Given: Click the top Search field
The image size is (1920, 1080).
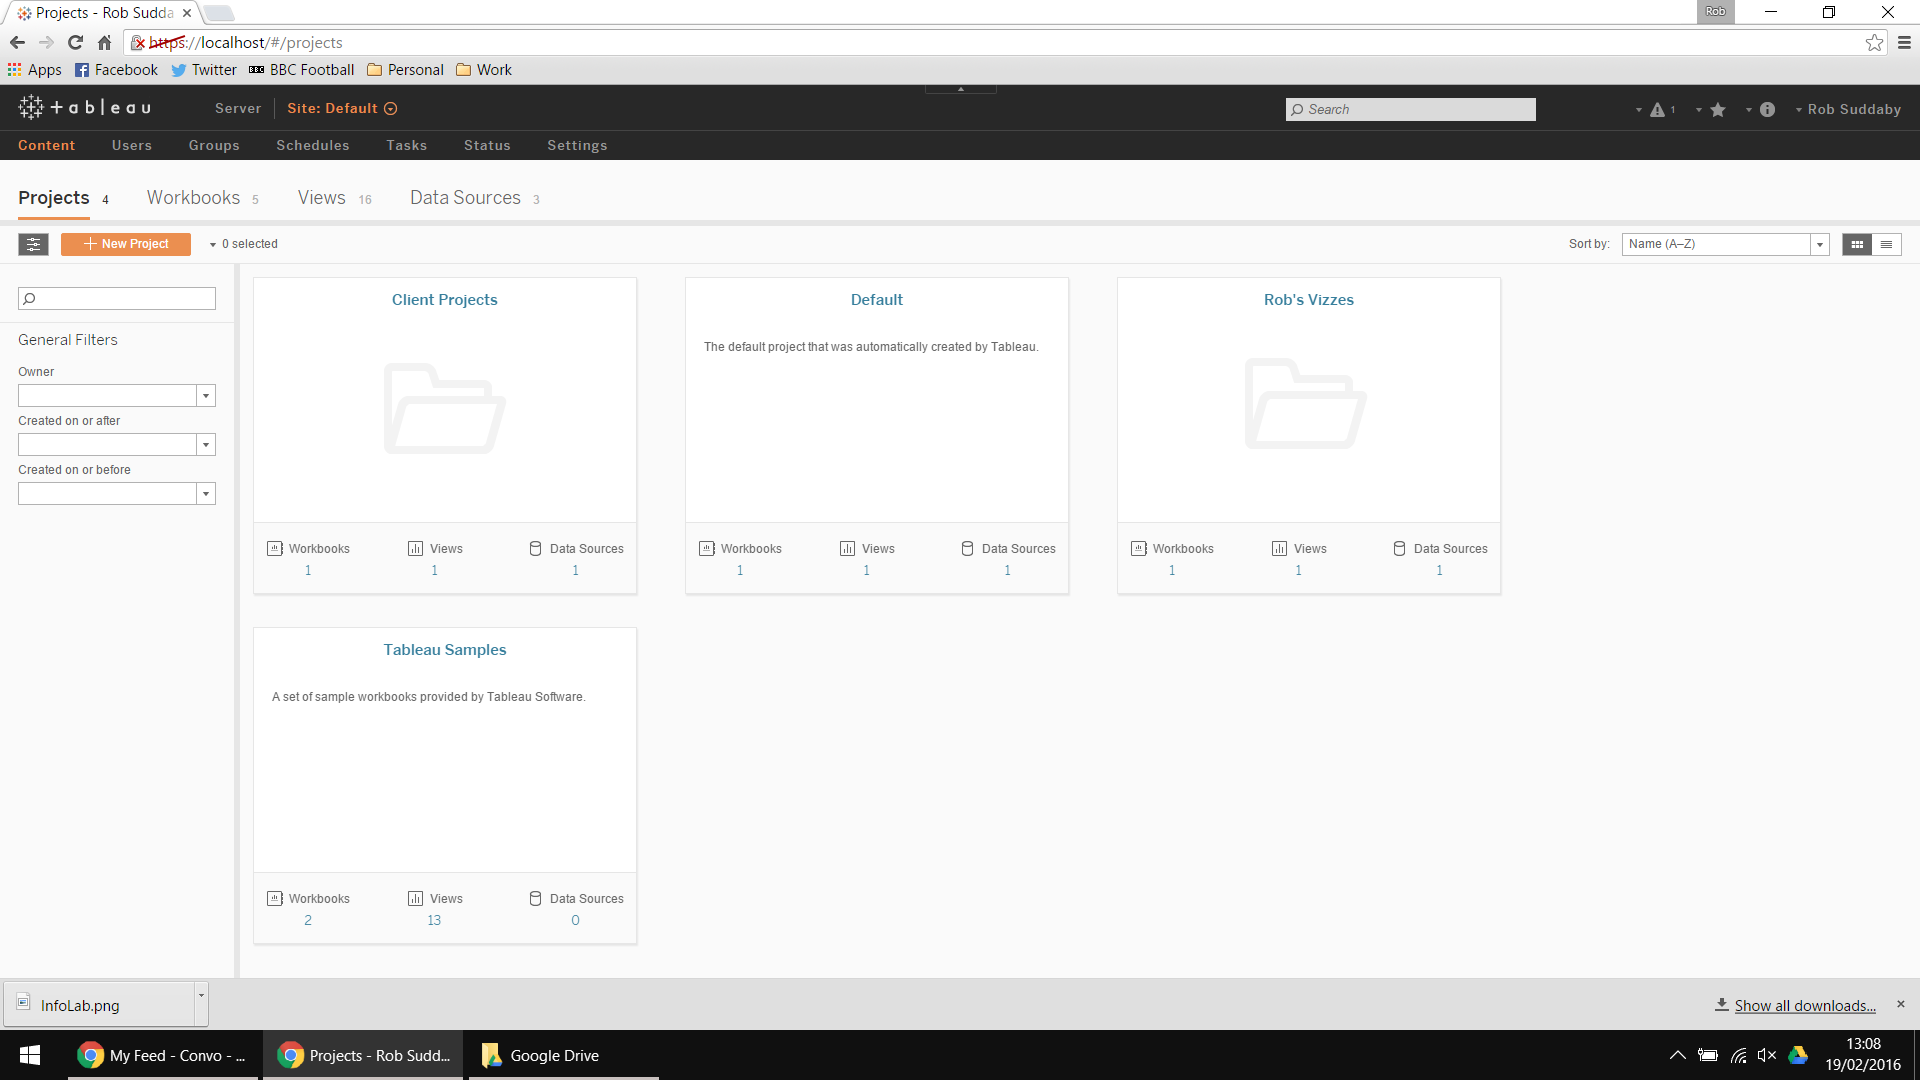Looking at the screenshot, I should point(1411,109).
